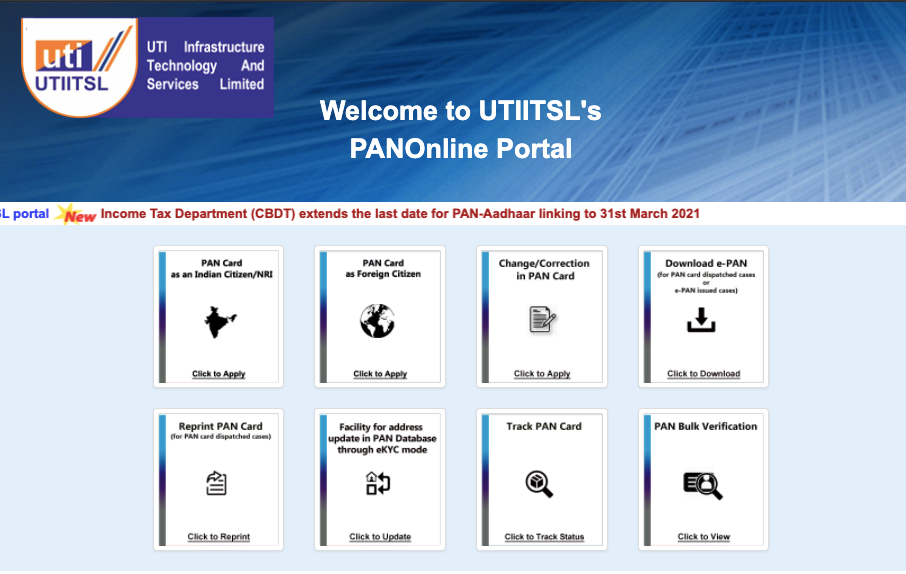The width and height of the screenshot is (906, 574).
Task: Click the globe icon for Foreign Citizen
Action: pos(377,321)
